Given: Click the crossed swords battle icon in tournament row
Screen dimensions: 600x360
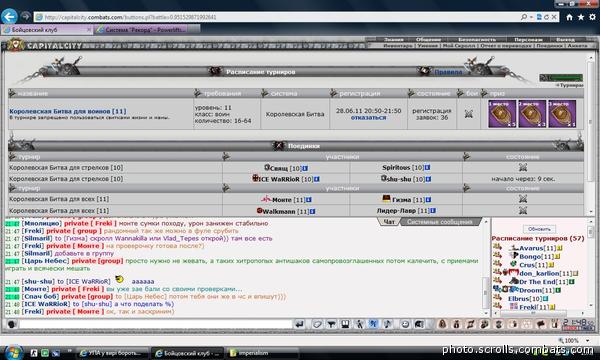Looking at the screenshot, I should coord(468,114).
